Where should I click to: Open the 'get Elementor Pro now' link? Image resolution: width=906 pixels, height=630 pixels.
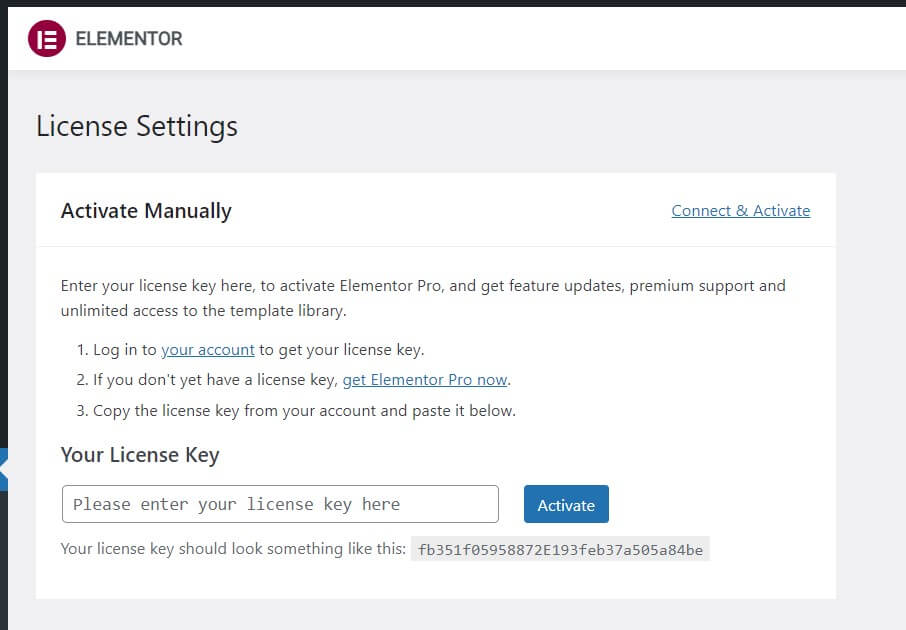tap(425, 380)
